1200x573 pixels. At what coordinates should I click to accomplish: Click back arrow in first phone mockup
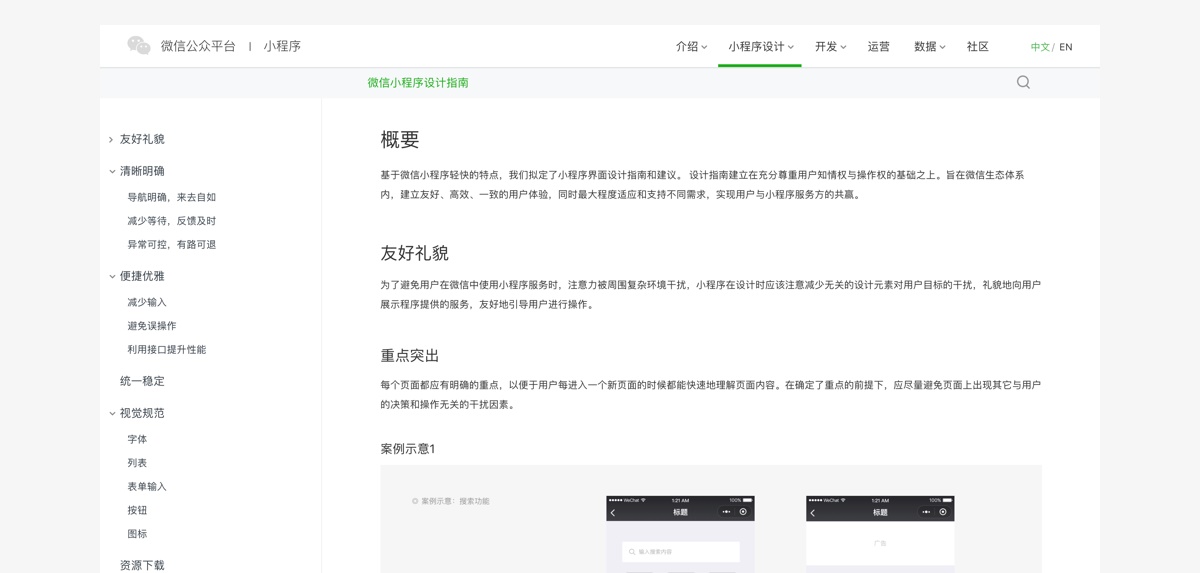click(x=613, y=513)
